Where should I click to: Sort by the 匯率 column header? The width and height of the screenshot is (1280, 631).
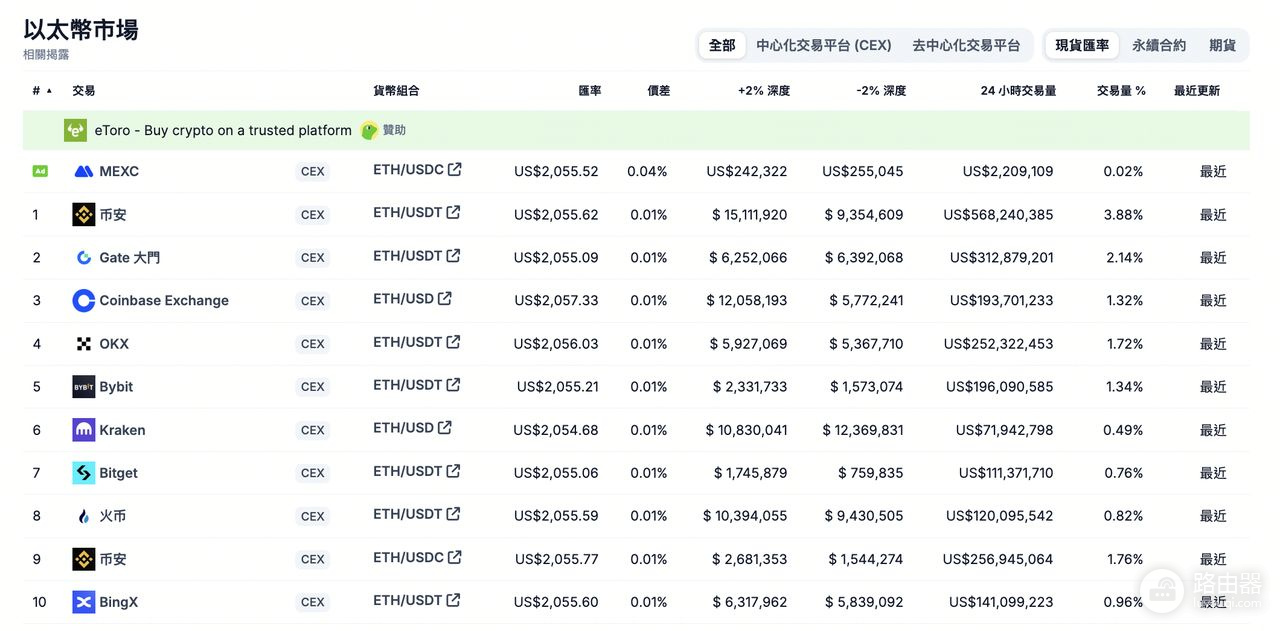click(590, 90)
